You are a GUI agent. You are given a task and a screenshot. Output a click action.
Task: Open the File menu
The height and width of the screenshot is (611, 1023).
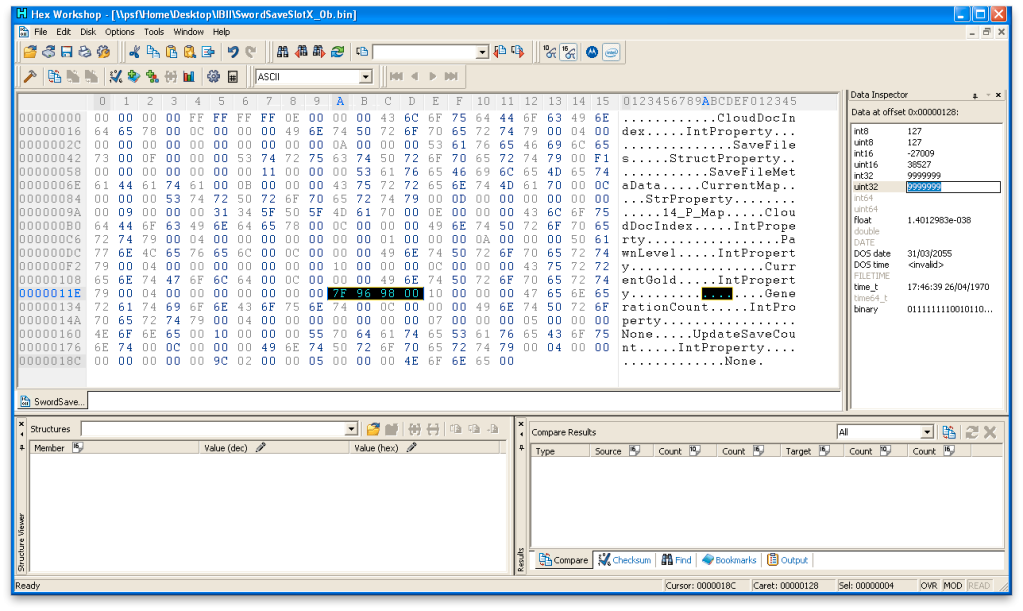click(40, 31)
